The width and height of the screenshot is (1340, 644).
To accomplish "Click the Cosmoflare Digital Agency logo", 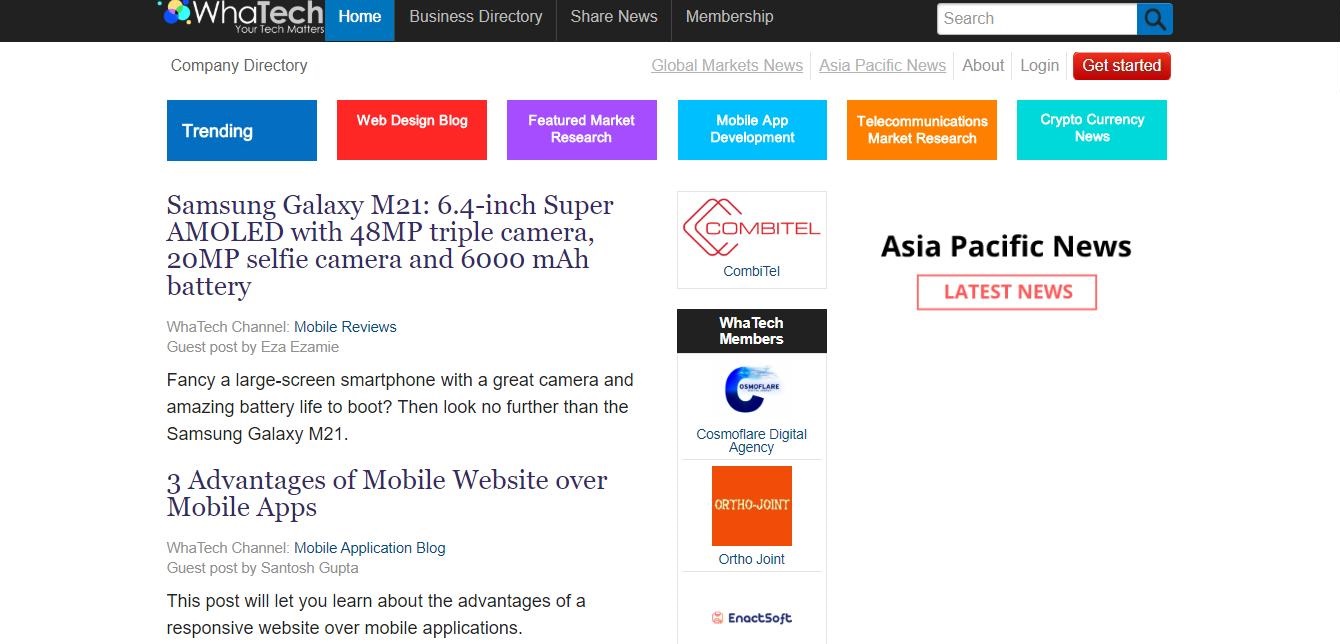I will [x=752, y=390].
